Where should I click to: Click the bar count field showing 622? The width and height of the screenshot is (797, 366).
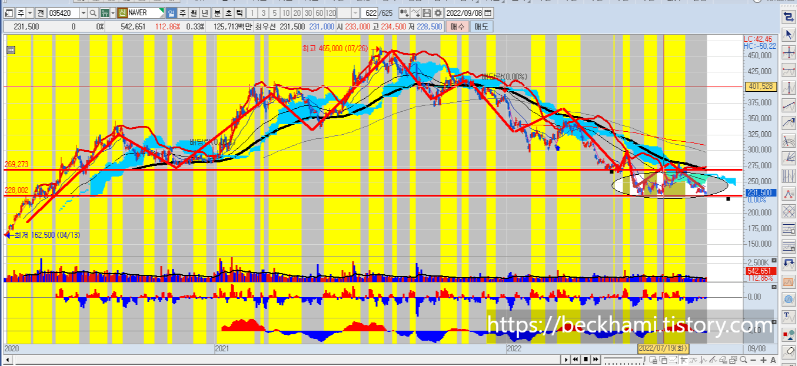point(369,13)
